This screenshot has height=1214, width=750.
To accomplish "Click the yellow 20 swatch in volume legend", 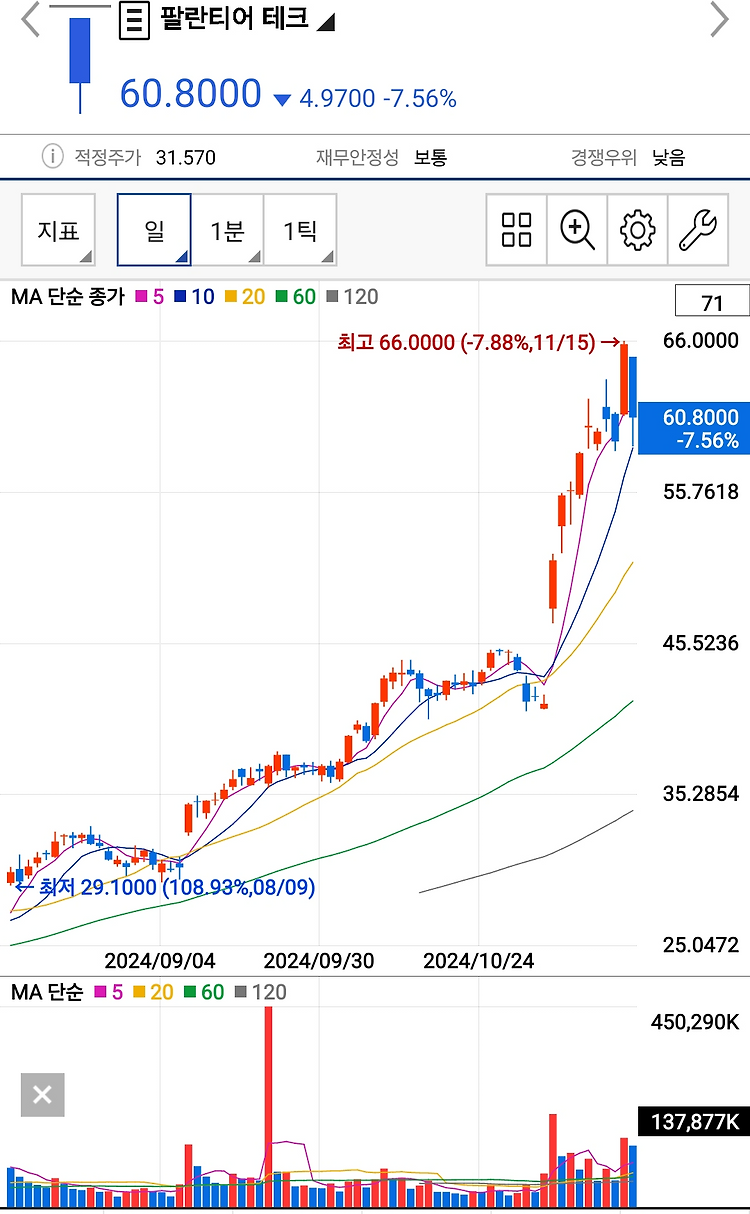I will [138, 993].
